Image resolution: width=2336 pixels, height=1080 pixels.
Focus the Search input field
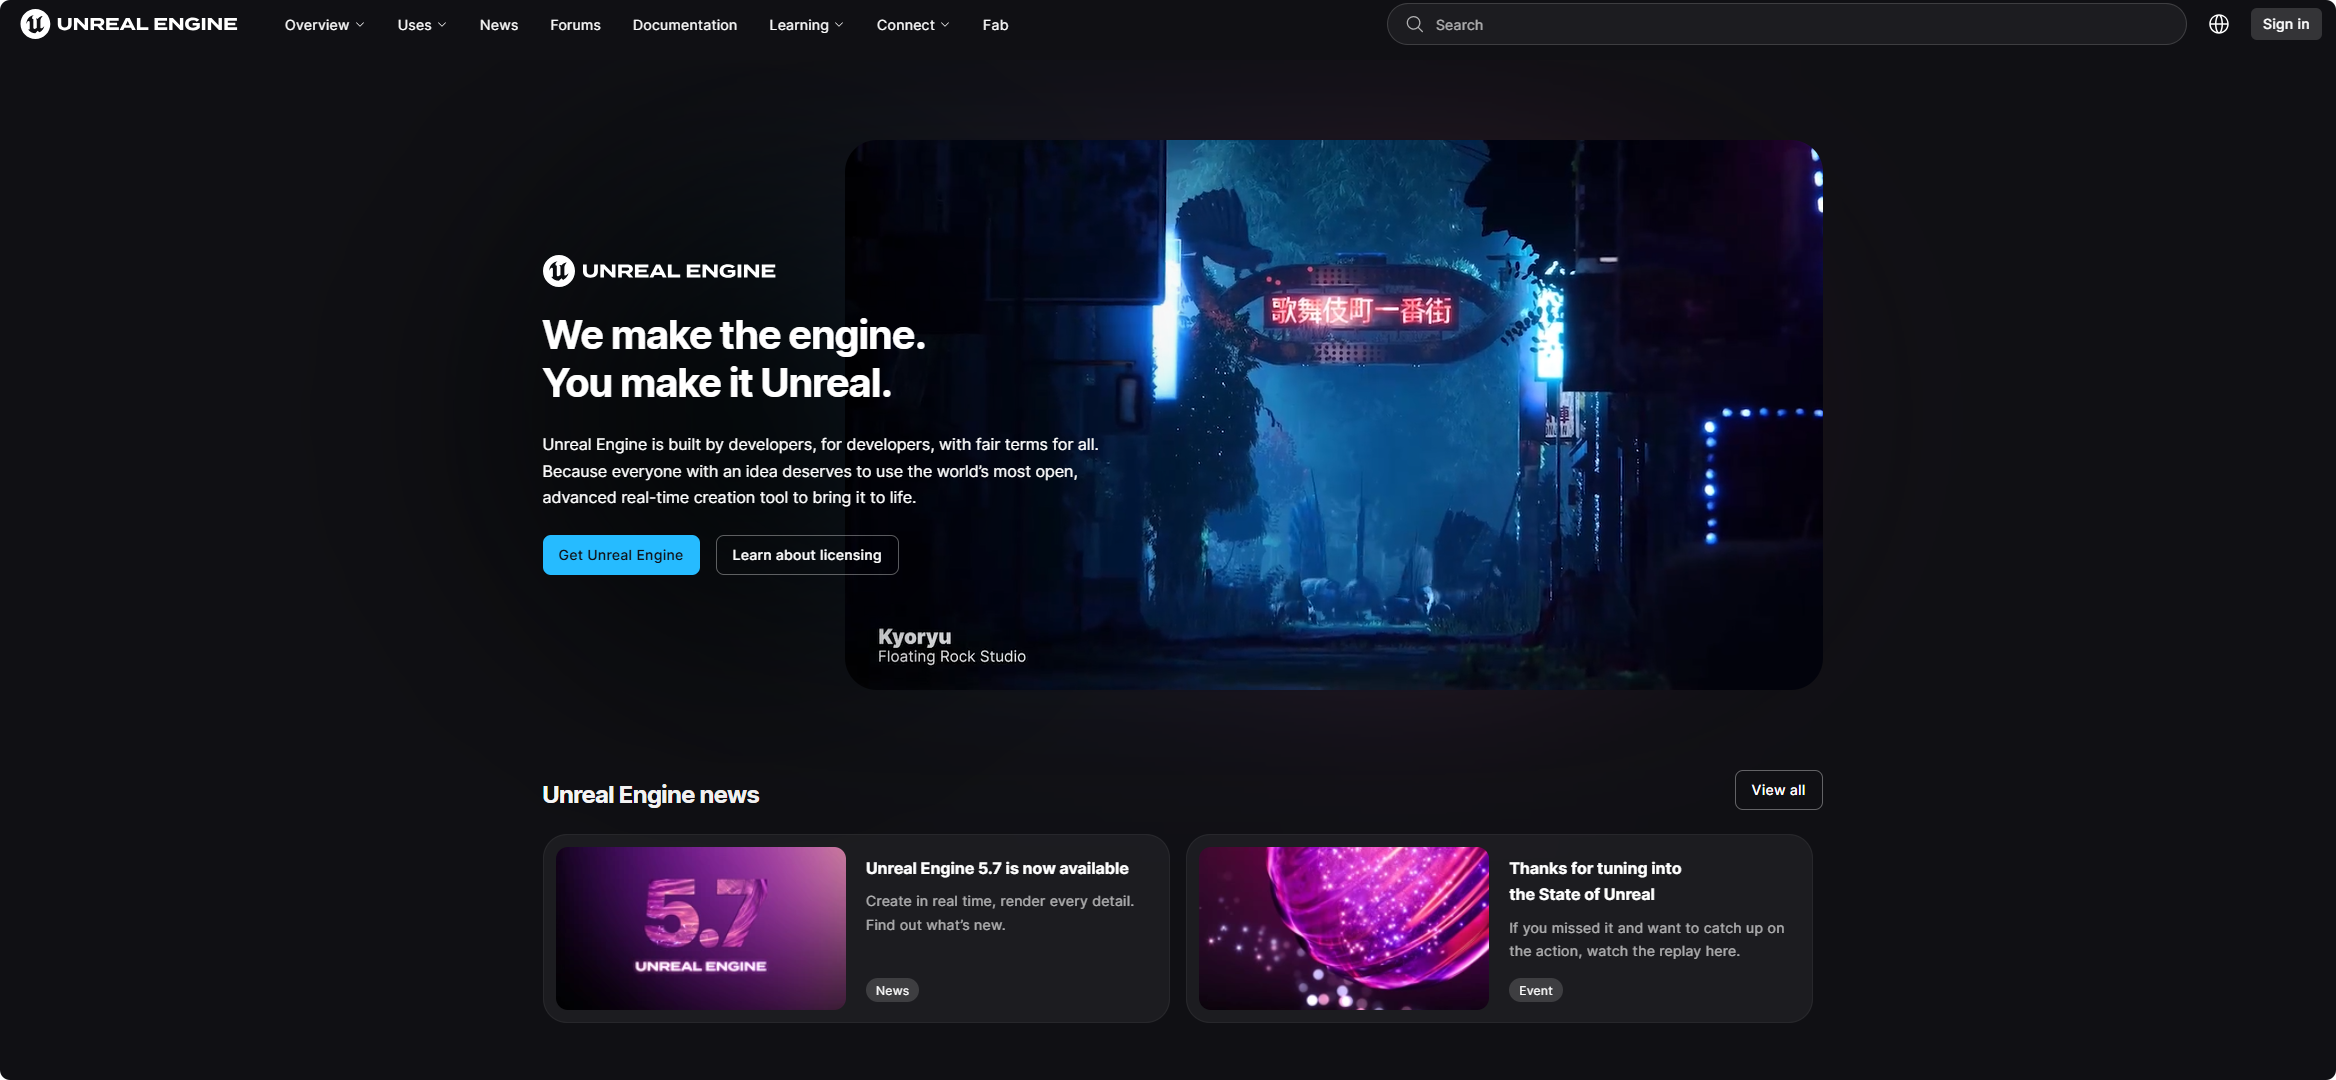1800,24
